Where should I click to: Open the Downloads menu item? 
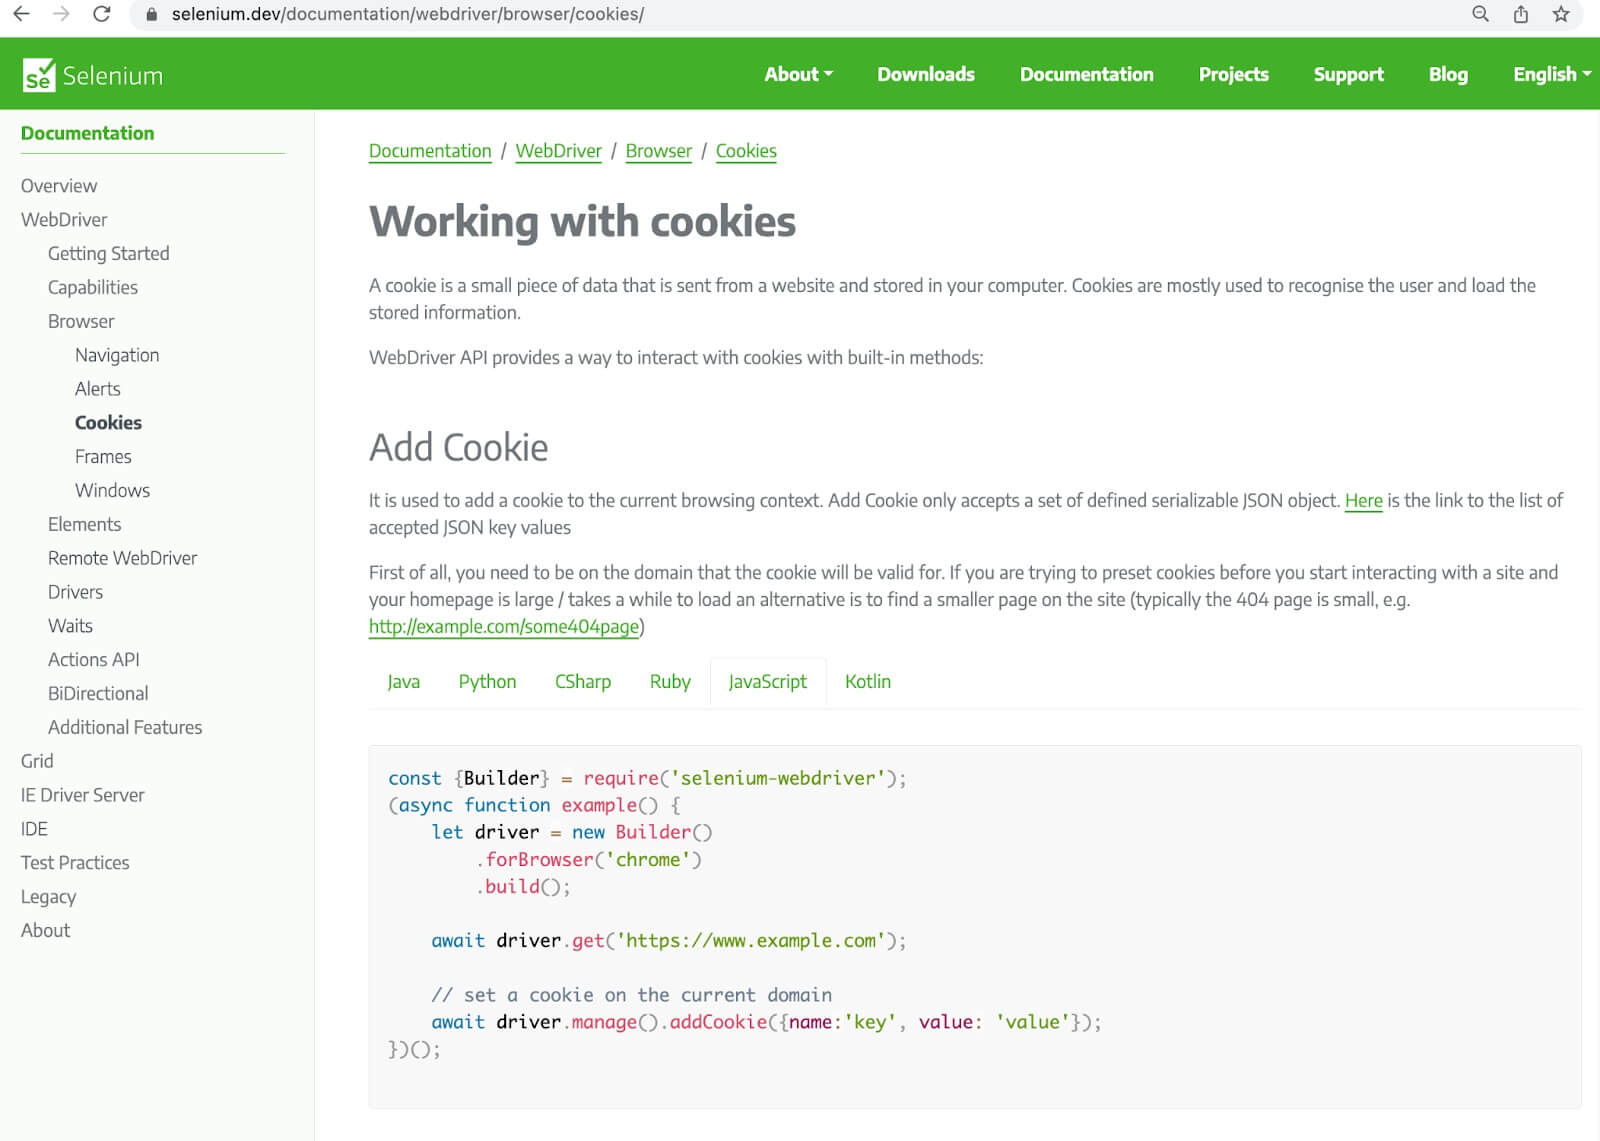tap(925, 74)
